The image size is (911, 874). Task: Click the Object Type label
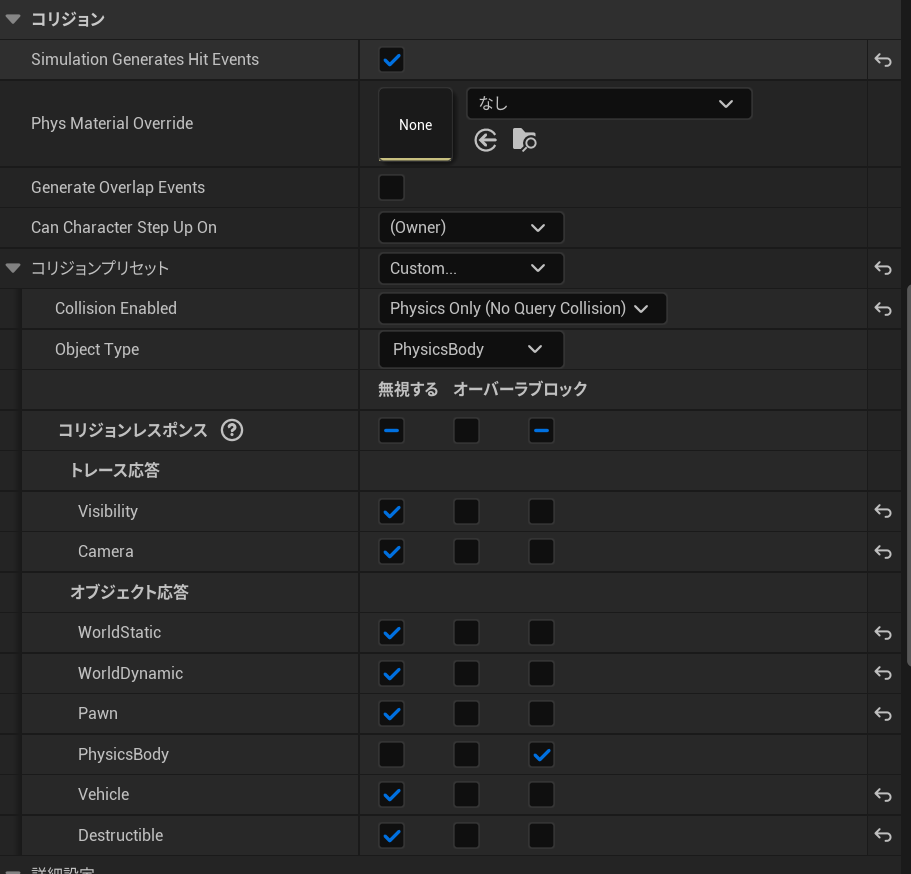[97, 349]
